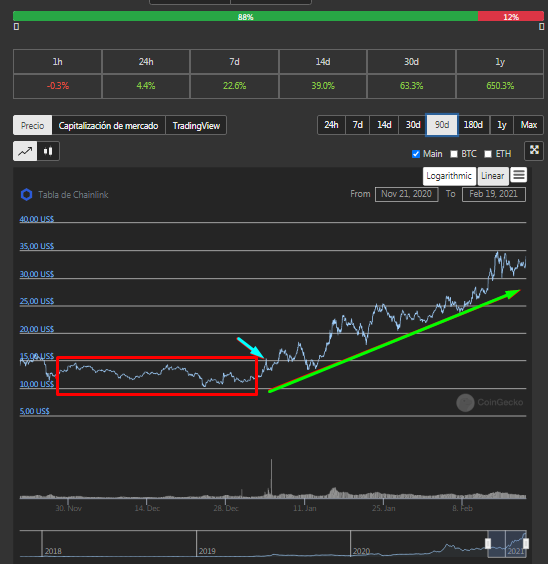The image size is (548, 564).
Task: Enable the BTC comparison checkbox
Action: pyautogui.click(x=454, y=154)
